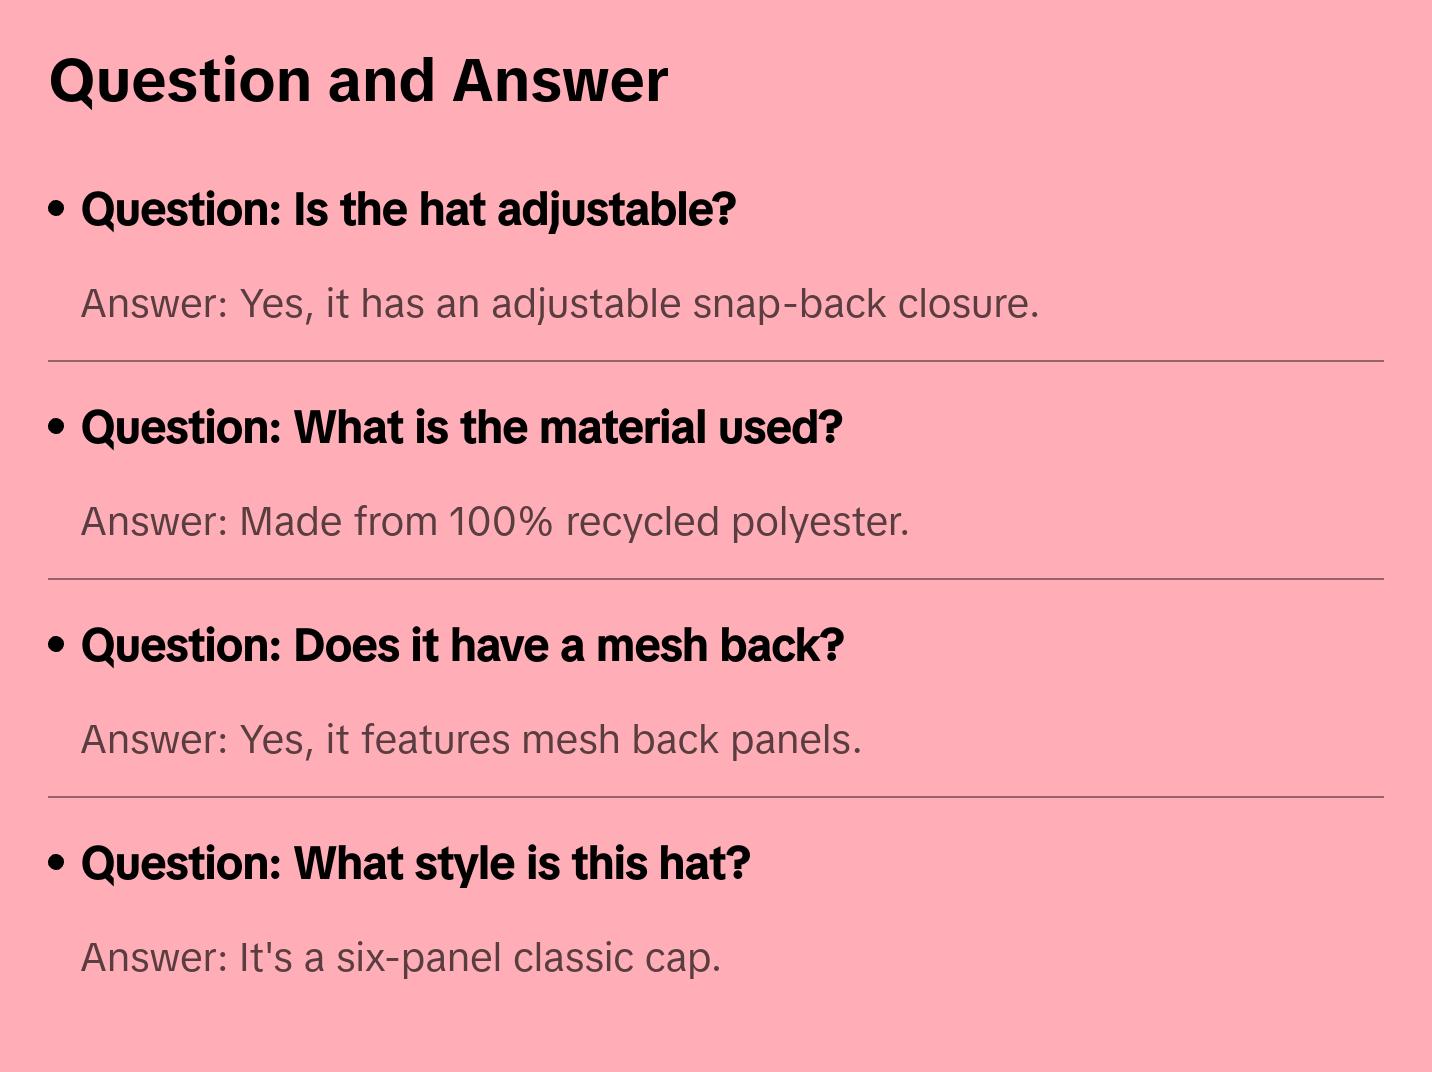Click the answer about recycled polyester

click(494, 522)
